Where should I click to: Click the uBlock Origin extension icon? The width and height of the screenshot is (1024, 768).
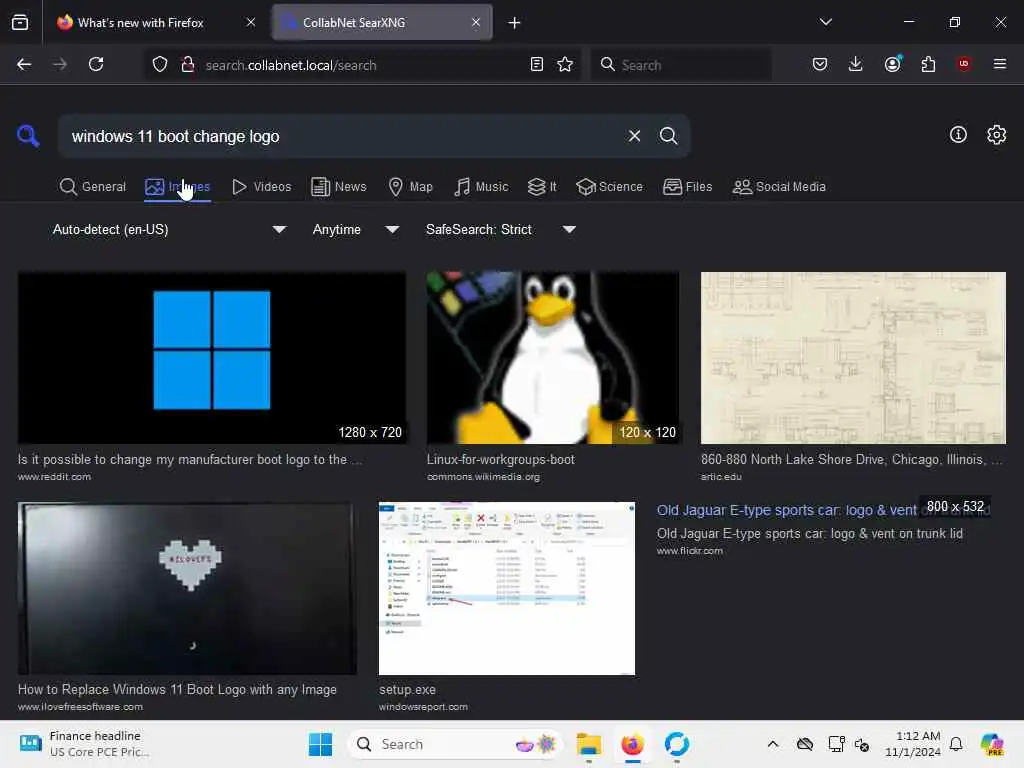964,63
